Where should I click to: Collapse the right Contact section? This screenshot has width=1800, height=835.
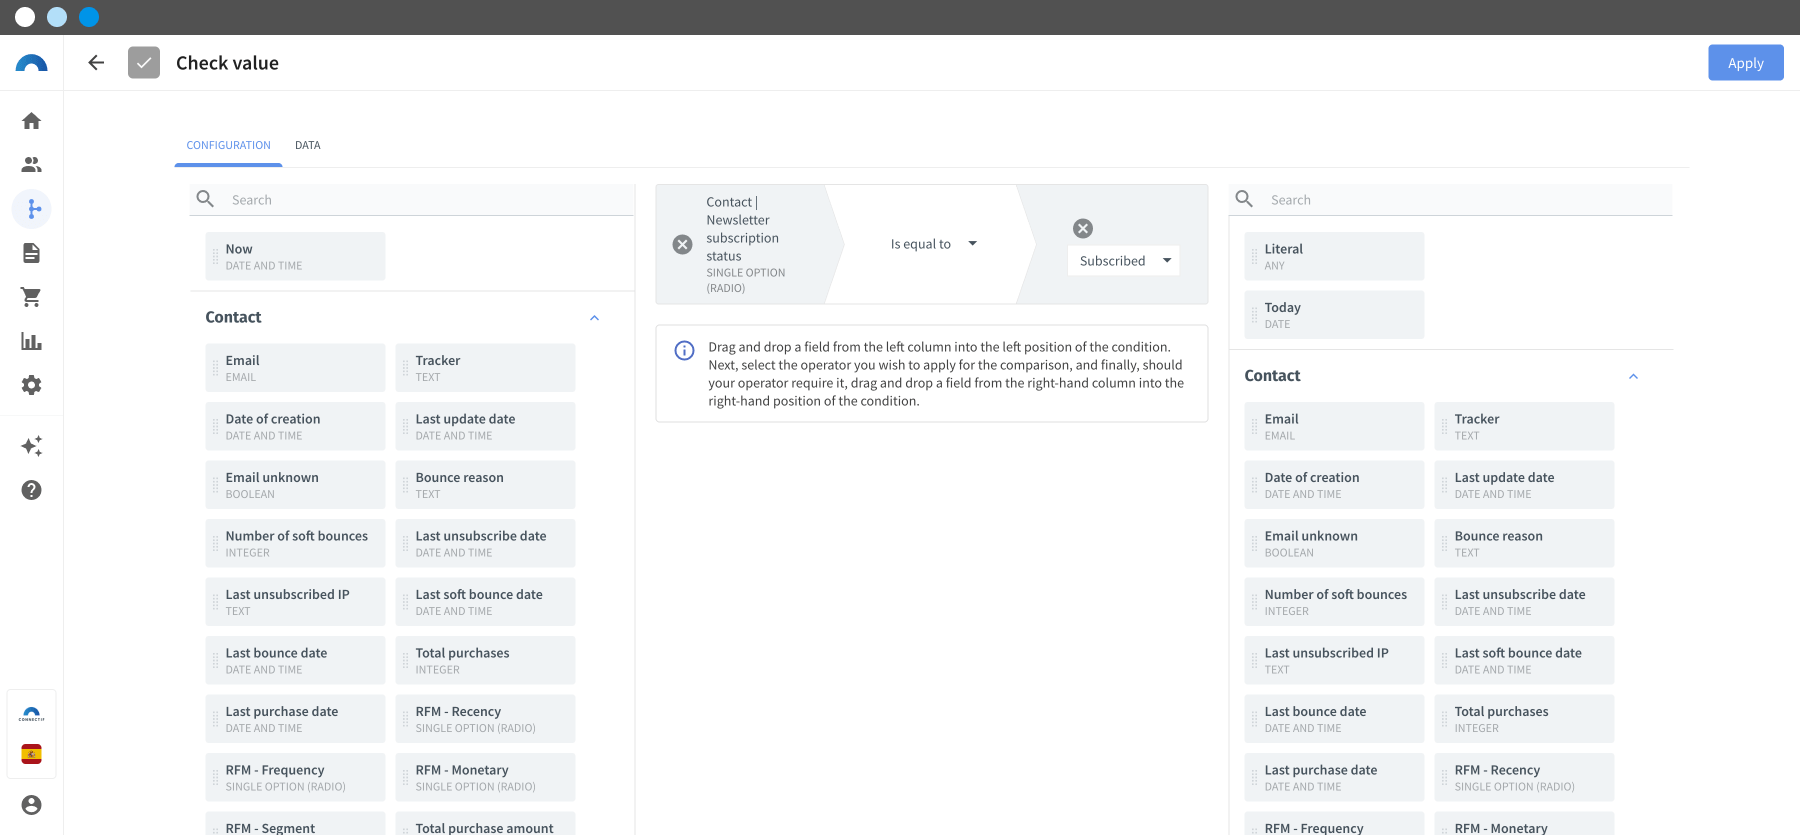[1633, 377]
